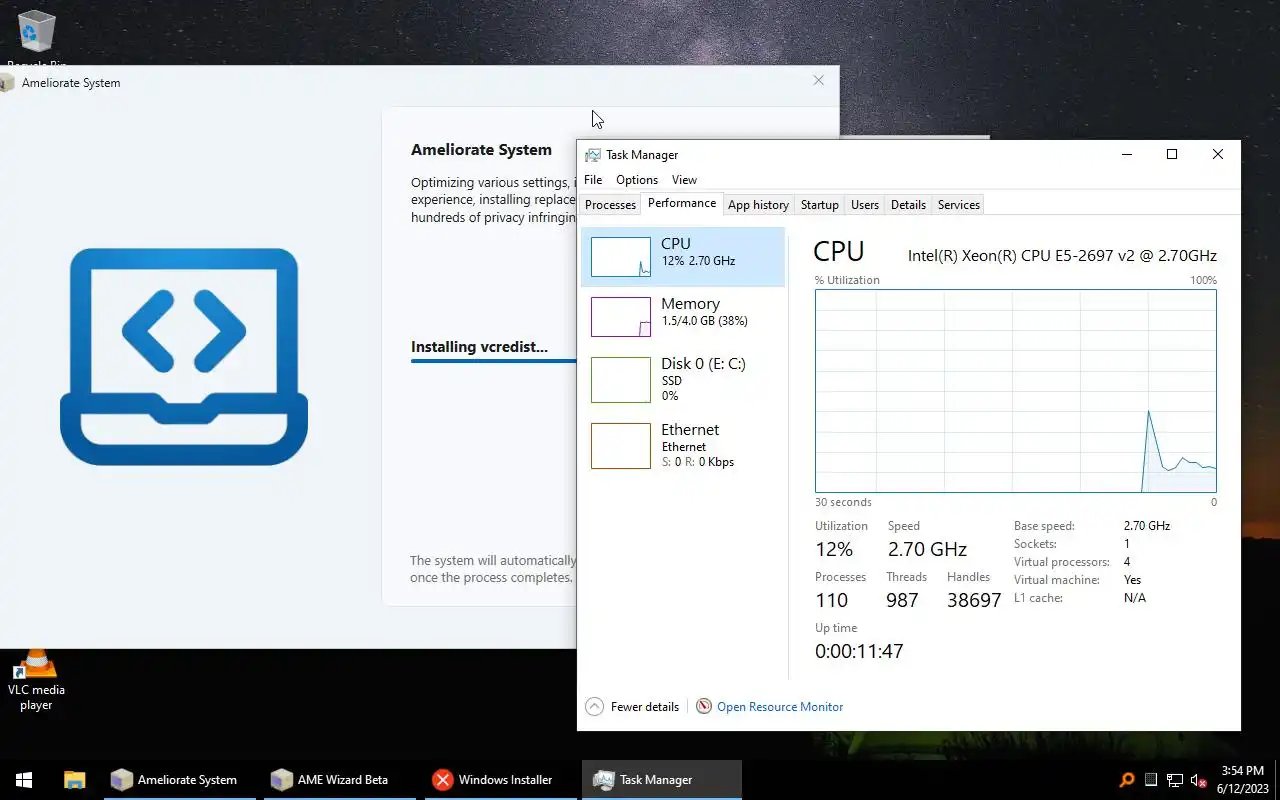Click the Installing vcredist progress bar
This screenshot has width=1280, height=800.
[x=494, y=361]
